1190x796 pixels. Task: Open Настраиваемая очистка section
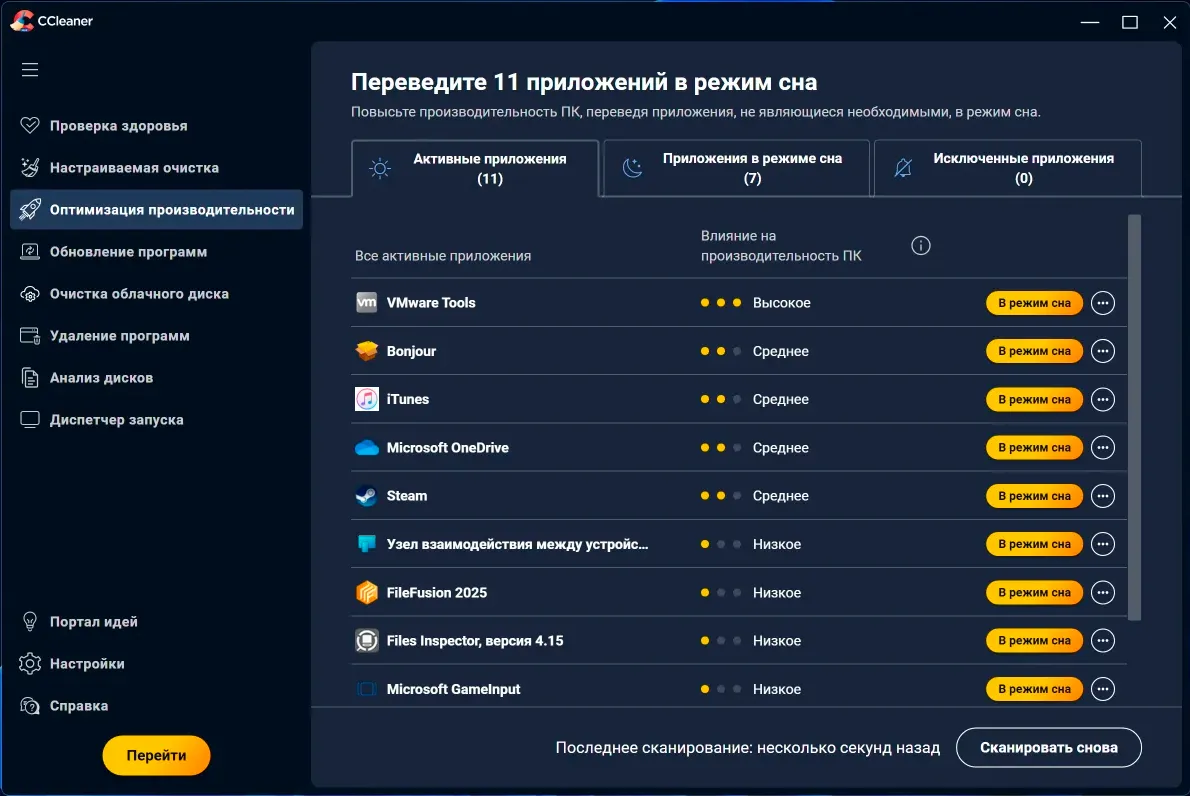pyautogui.click(x=156, y=168)
